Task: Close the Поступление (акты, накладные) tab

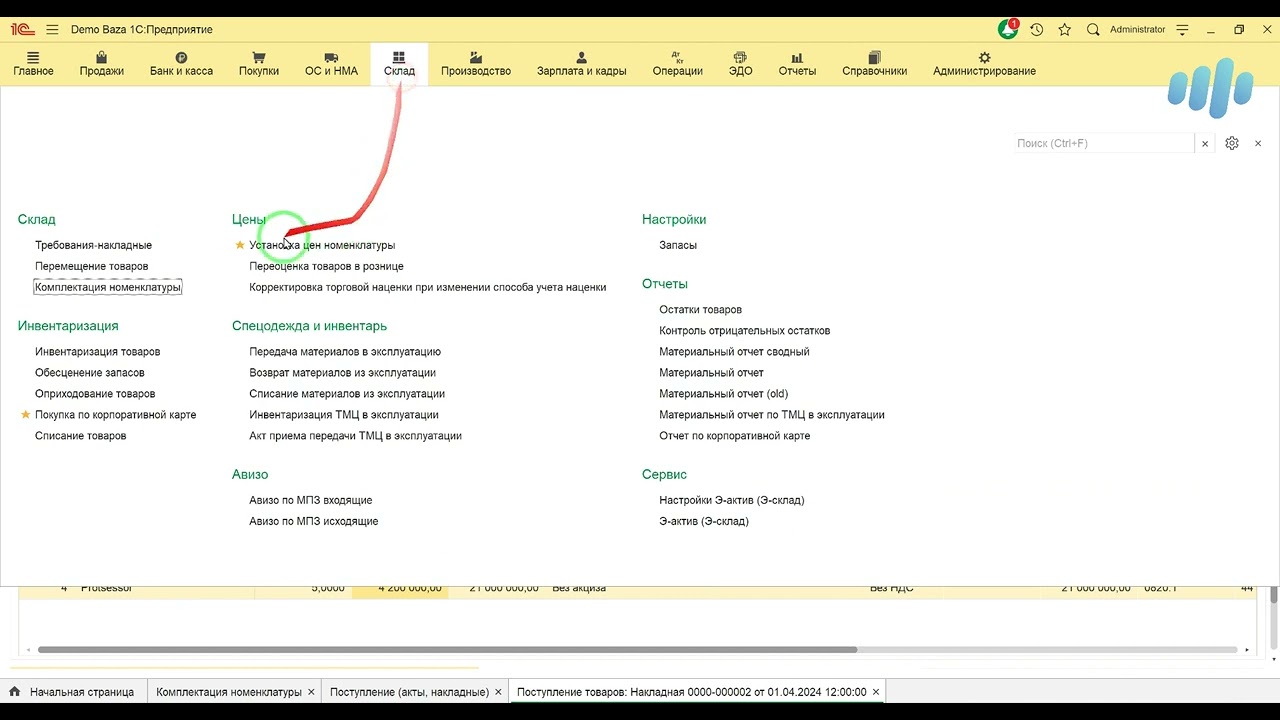Action: click(499, 692)
